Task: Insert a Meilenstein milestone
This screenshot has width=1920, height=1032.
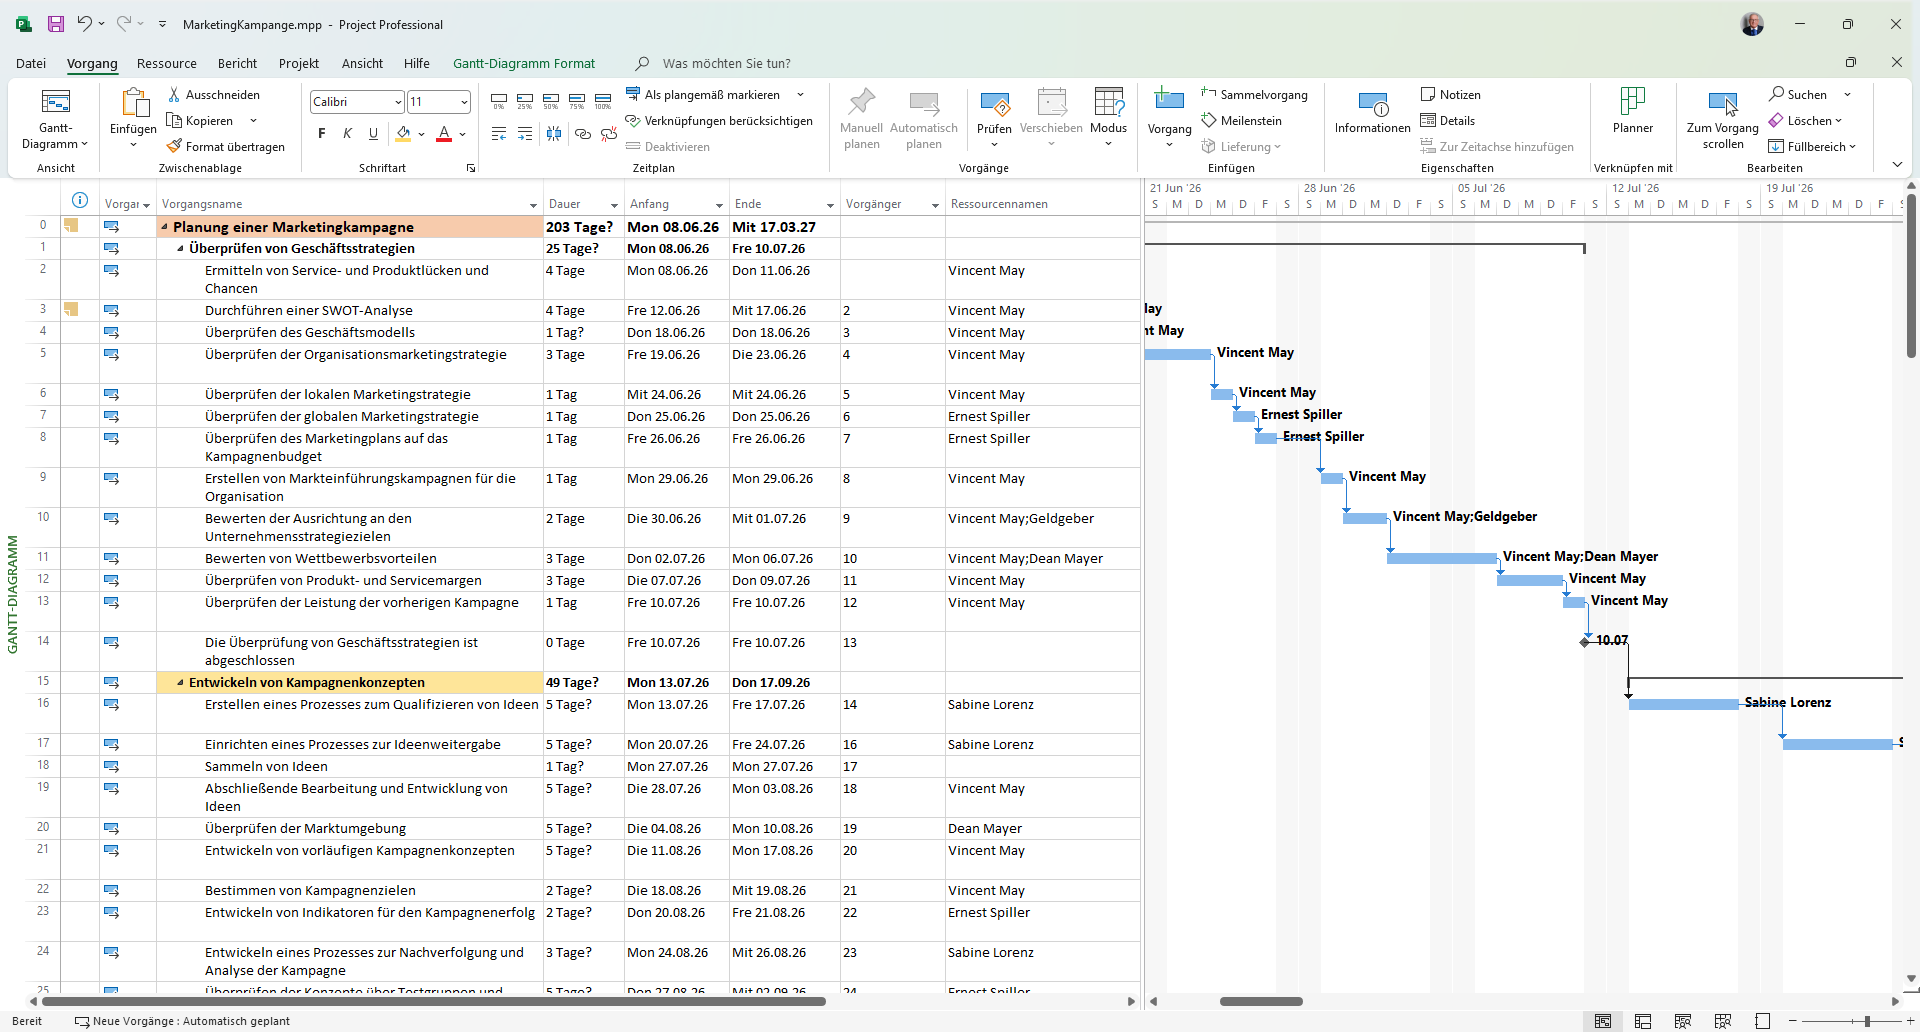Action: pyautogui.click(x=1241, y=120)
